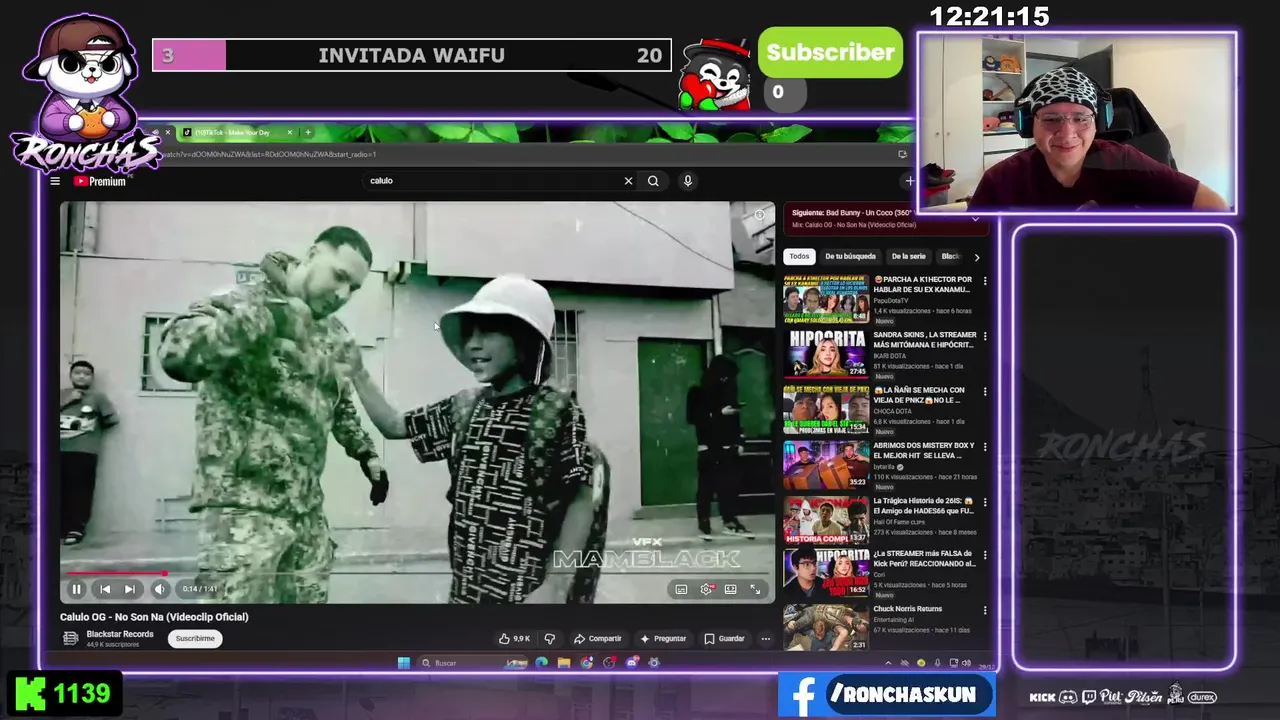Show hidden system tray icons
This screenshot has width=1280, height=720.
pos(888,663)
